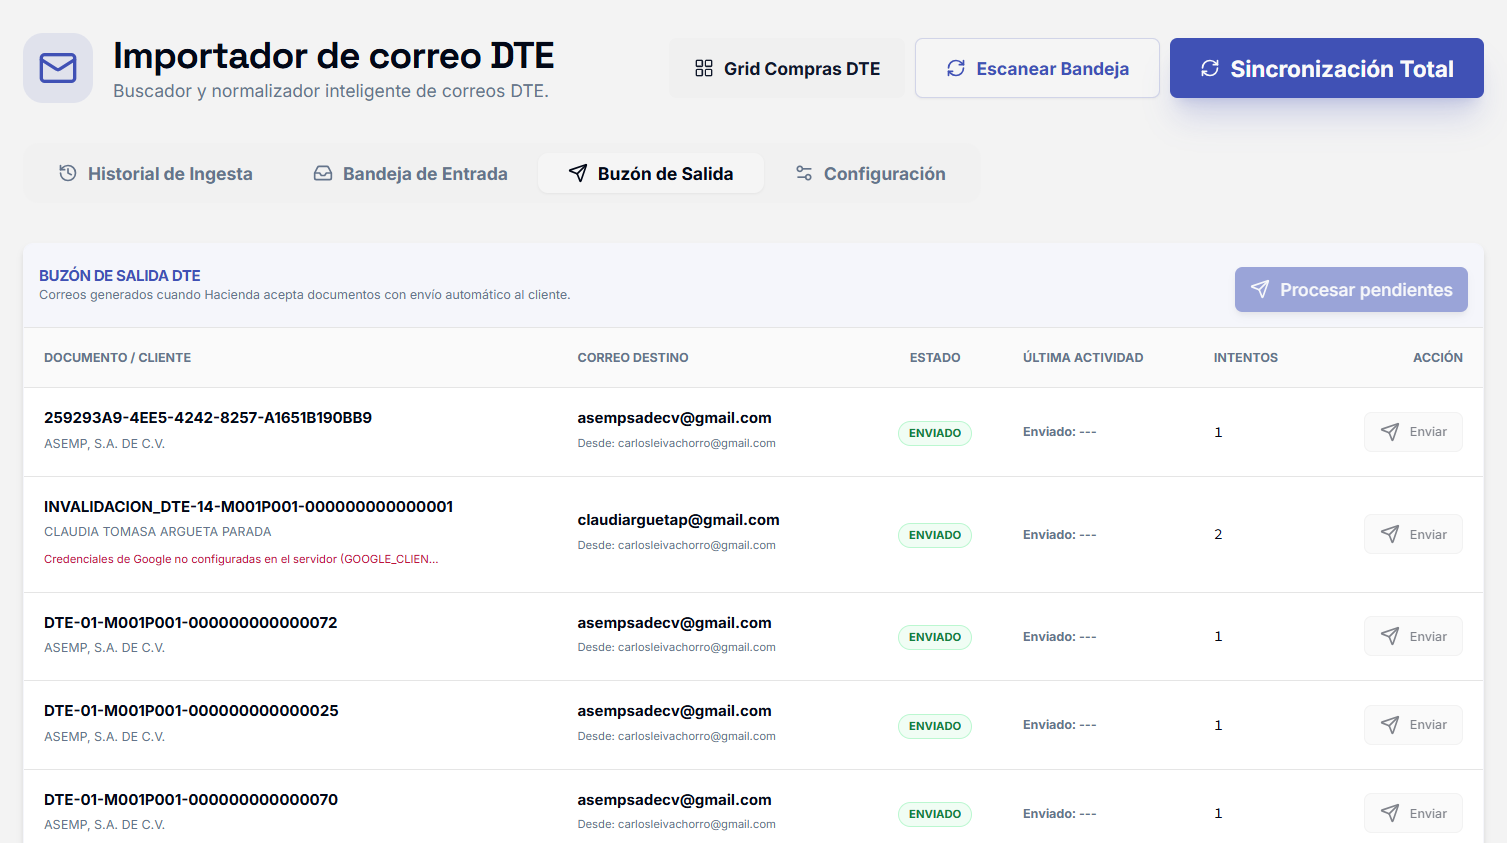Image resolution: width=1507 pixels, height=843 pixels.
Task: Select the Buzón de Salida tab
Action: tap(651, 173)
